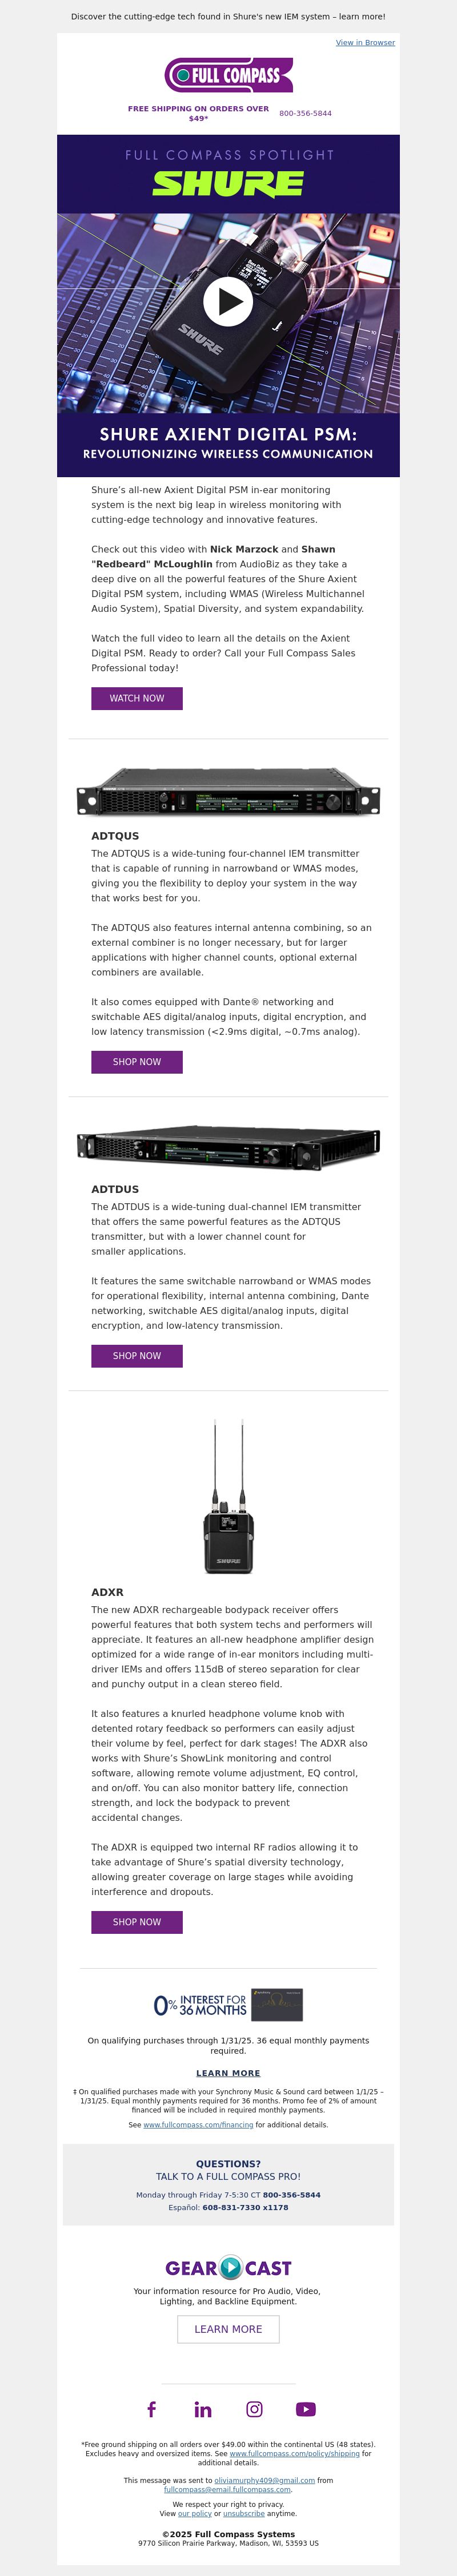The width and height of the screenshot is (457, 2576).
Task: Click the unsubscribe link
Action: (244, 2513)
